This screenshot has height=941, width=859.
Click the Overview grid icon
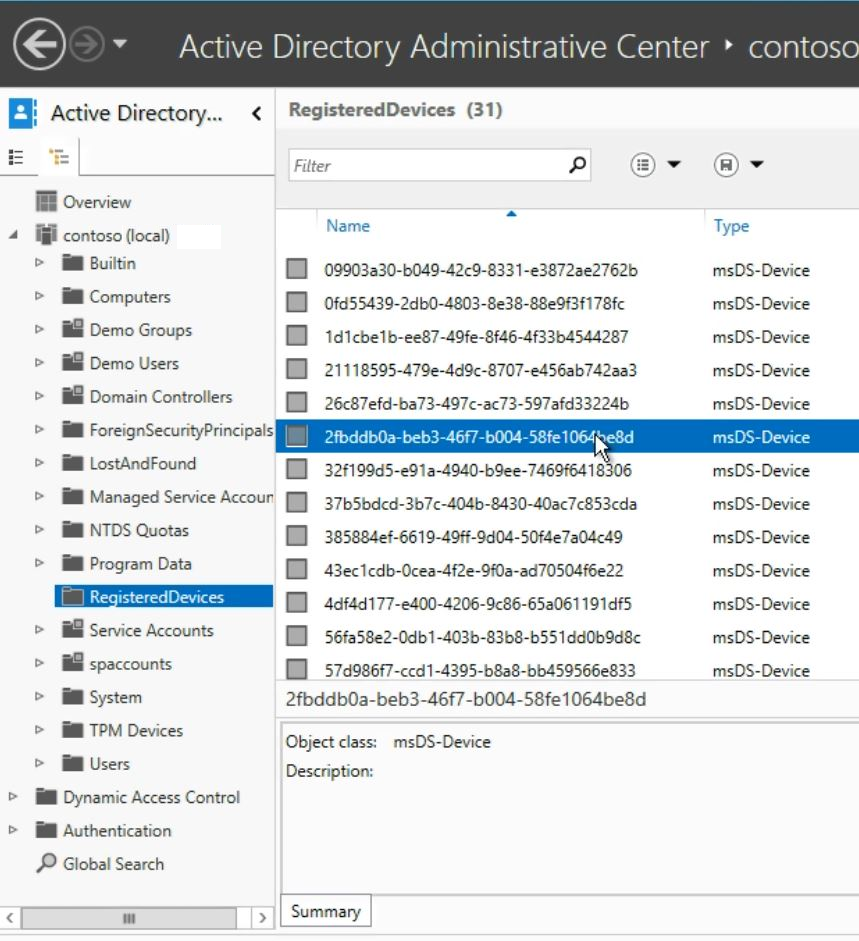click(x=46, y=202)
